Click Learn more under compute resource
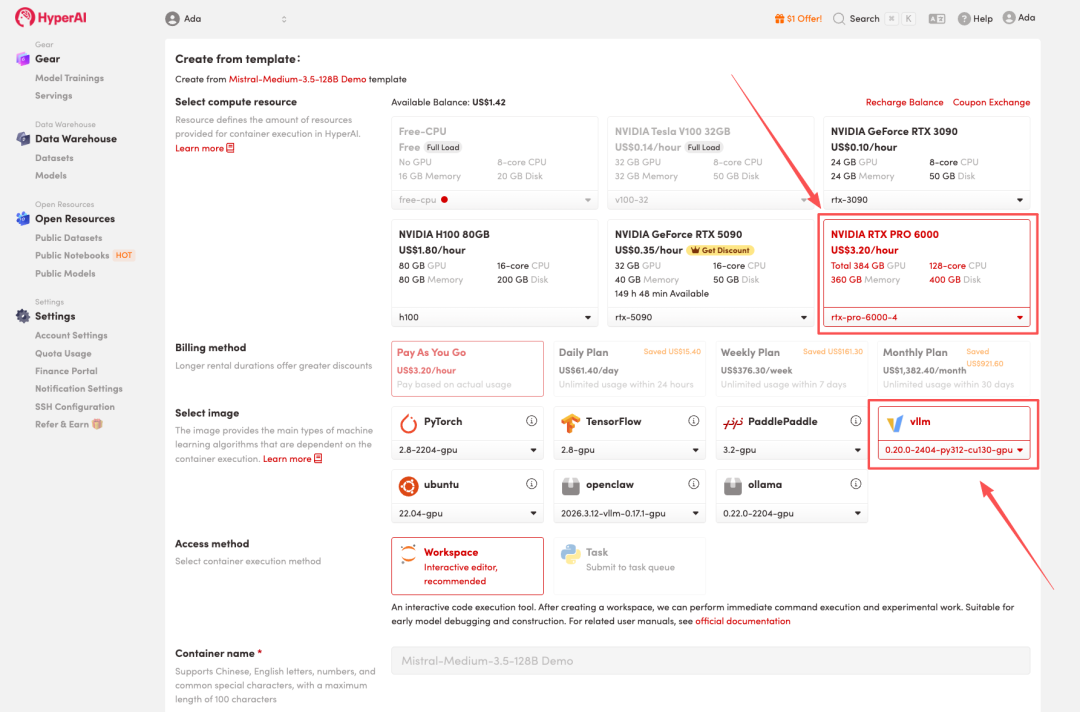Viewport: 1080px width, 712px height. tap(205, 148)
